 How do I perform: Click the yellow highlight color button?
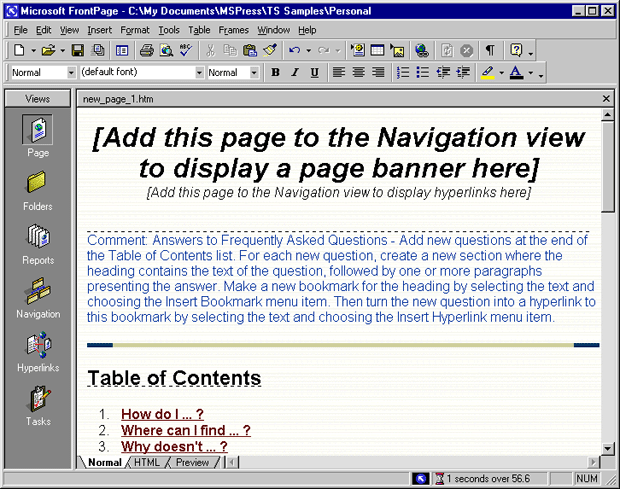pyautogui.click(x=487, y=73)
